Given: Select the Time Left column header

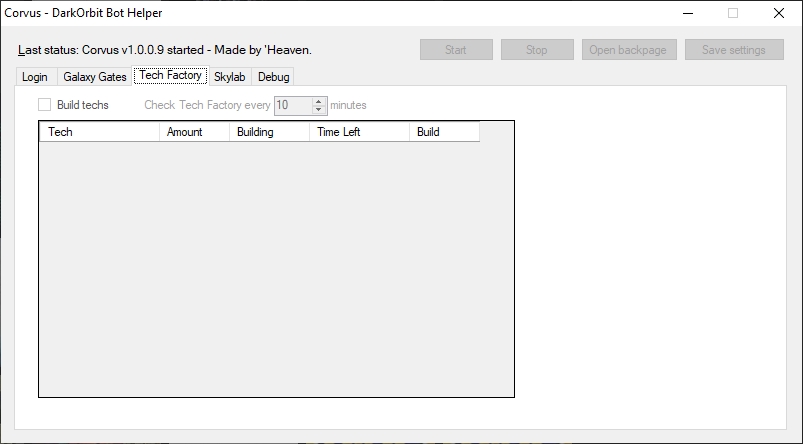Looking at the screenshot, I should click(x=360, y=132).
